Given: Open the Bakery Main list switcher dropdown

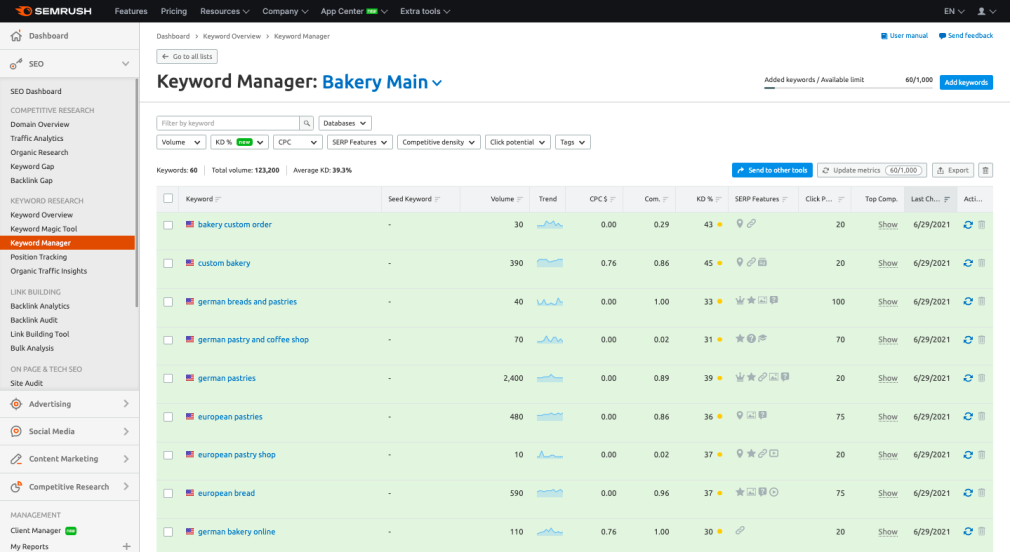Looking at the screenshot, I should [436, 83].
